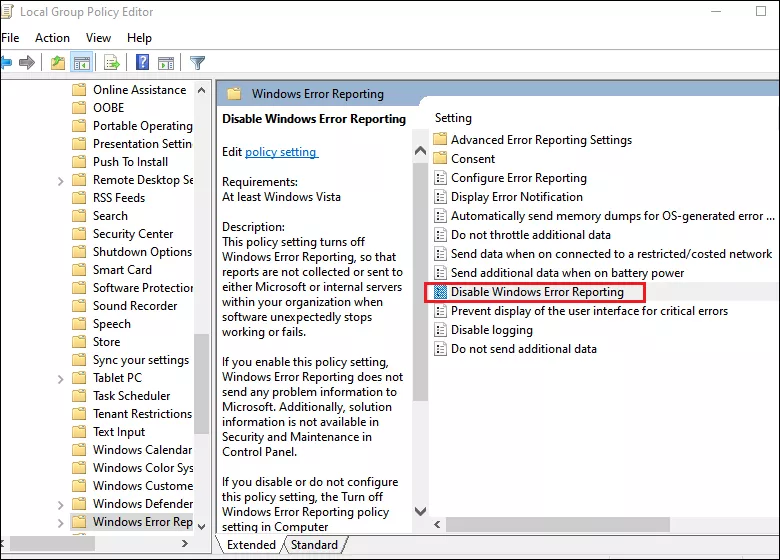Select Presentation Settings in the tree
Viewport: 780px width, 560px height.
(x=142, y=144)
